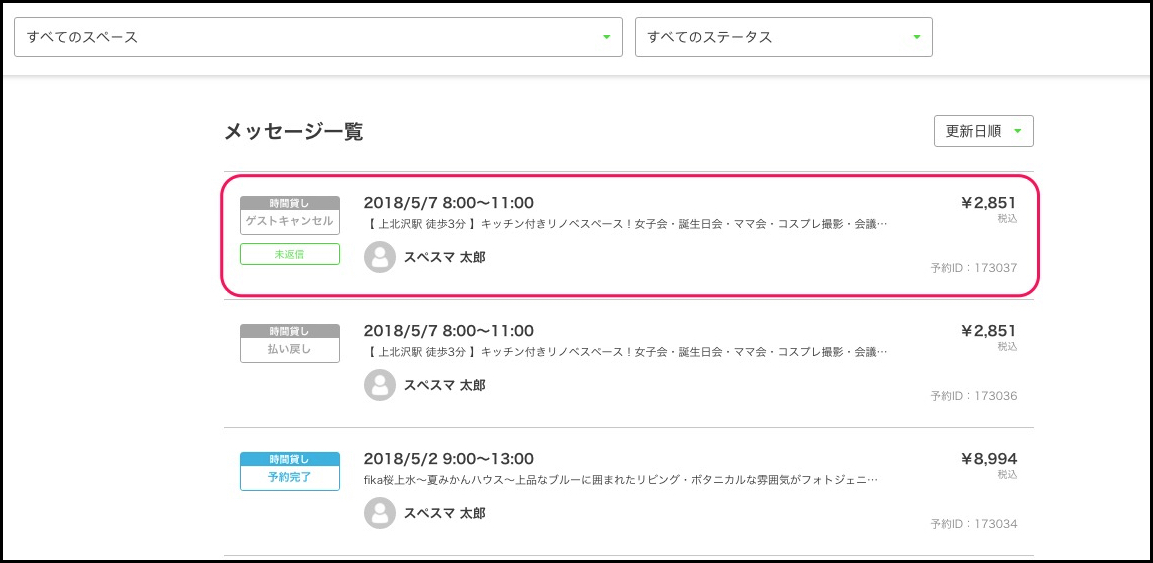Click the ¥8,994 price
The height and width of the screenshot is (563, 1153).
click(988, 459)
